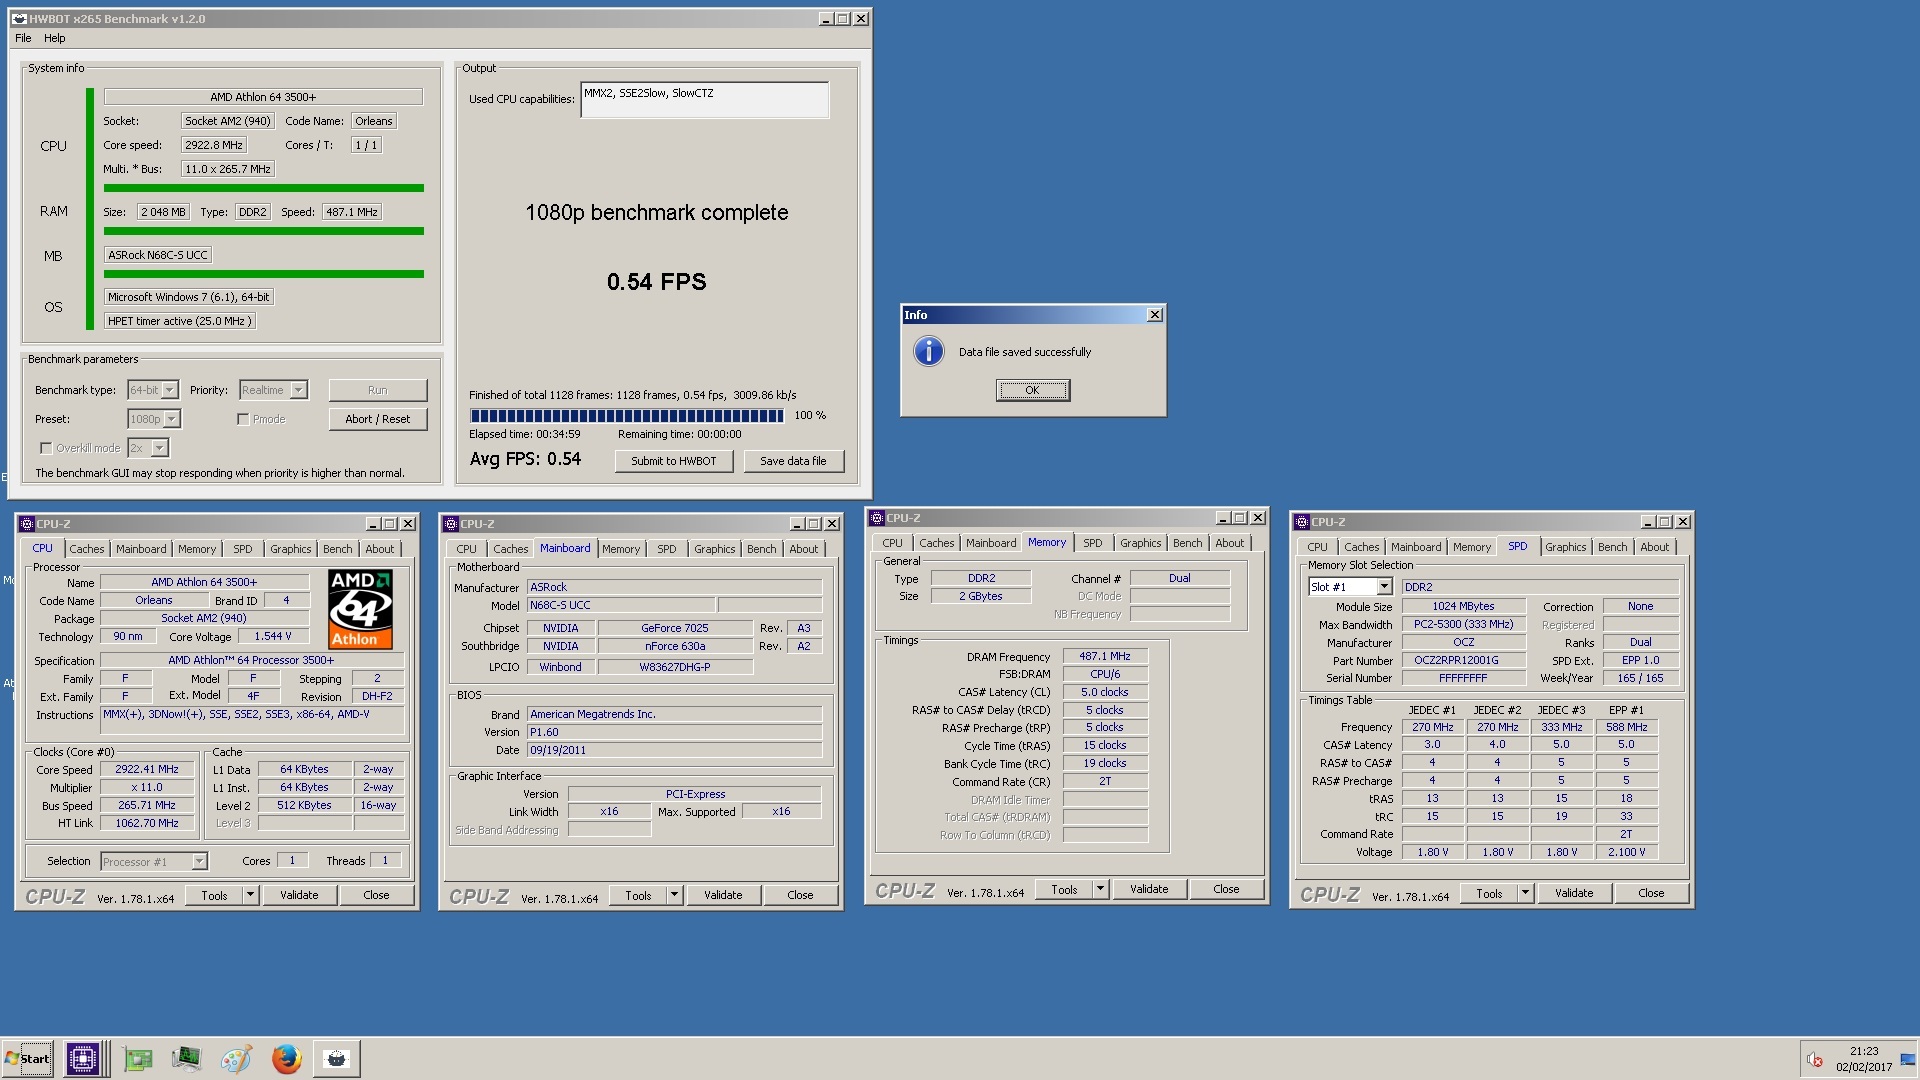The width and height of the screenshot is (1920, 1080).
Task: Click Save data file
Action: 793,461
